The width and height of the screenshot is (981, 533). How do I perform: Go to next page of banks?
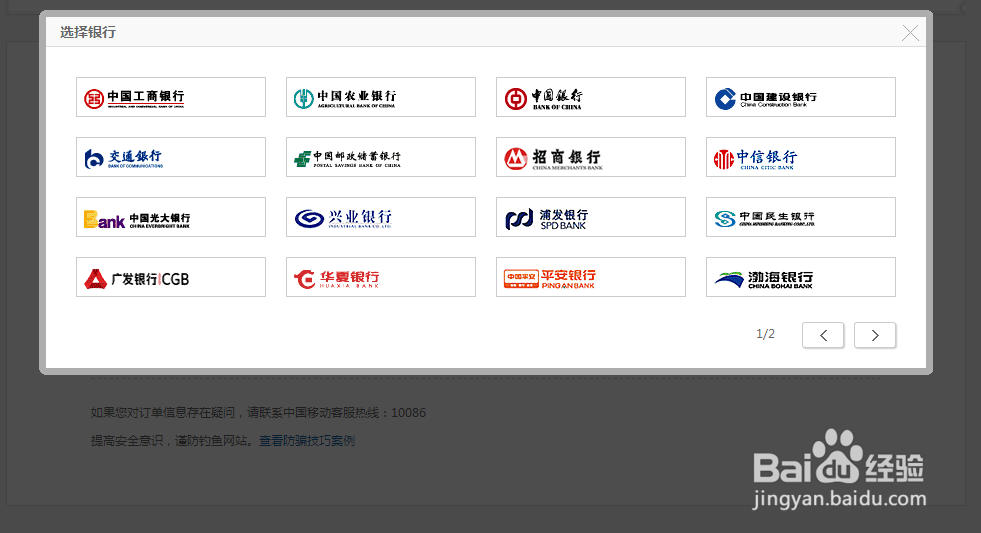tap(875, 335)
